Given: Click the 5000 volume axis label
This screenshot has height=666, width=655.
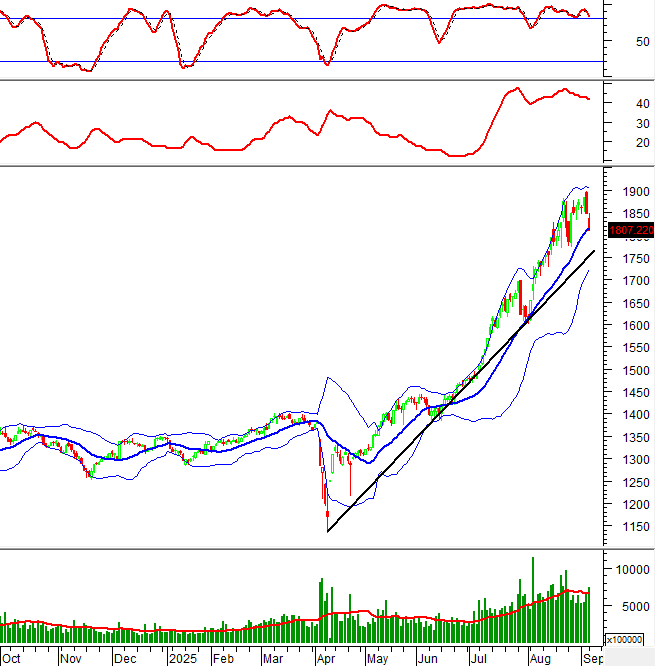Looking at the screenshot, I should (629, 606).
